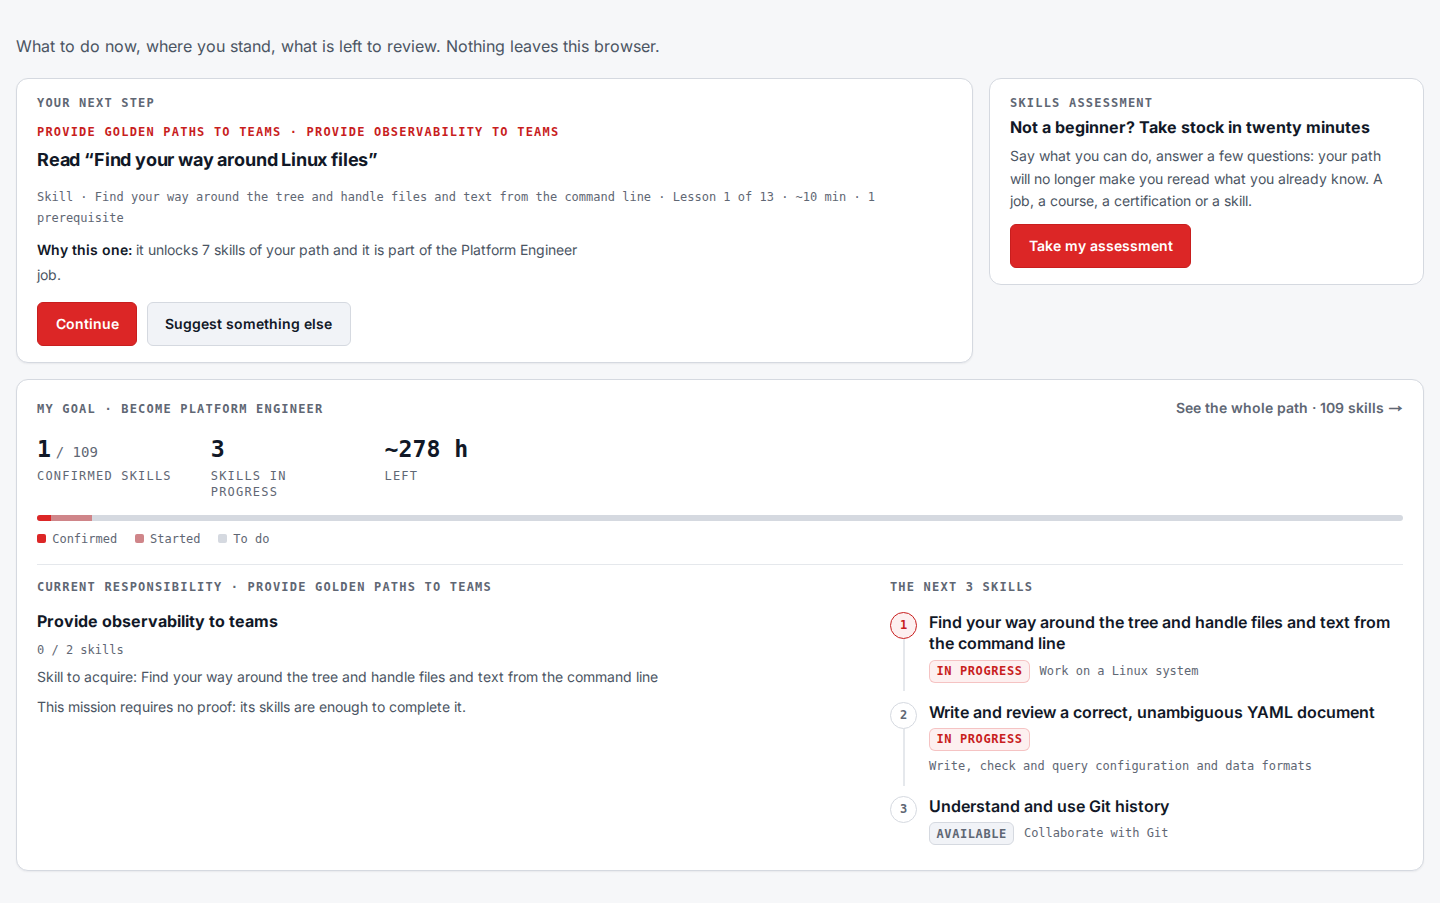Click MY GOAL Become Platform Engineer label

coord(180,409)
